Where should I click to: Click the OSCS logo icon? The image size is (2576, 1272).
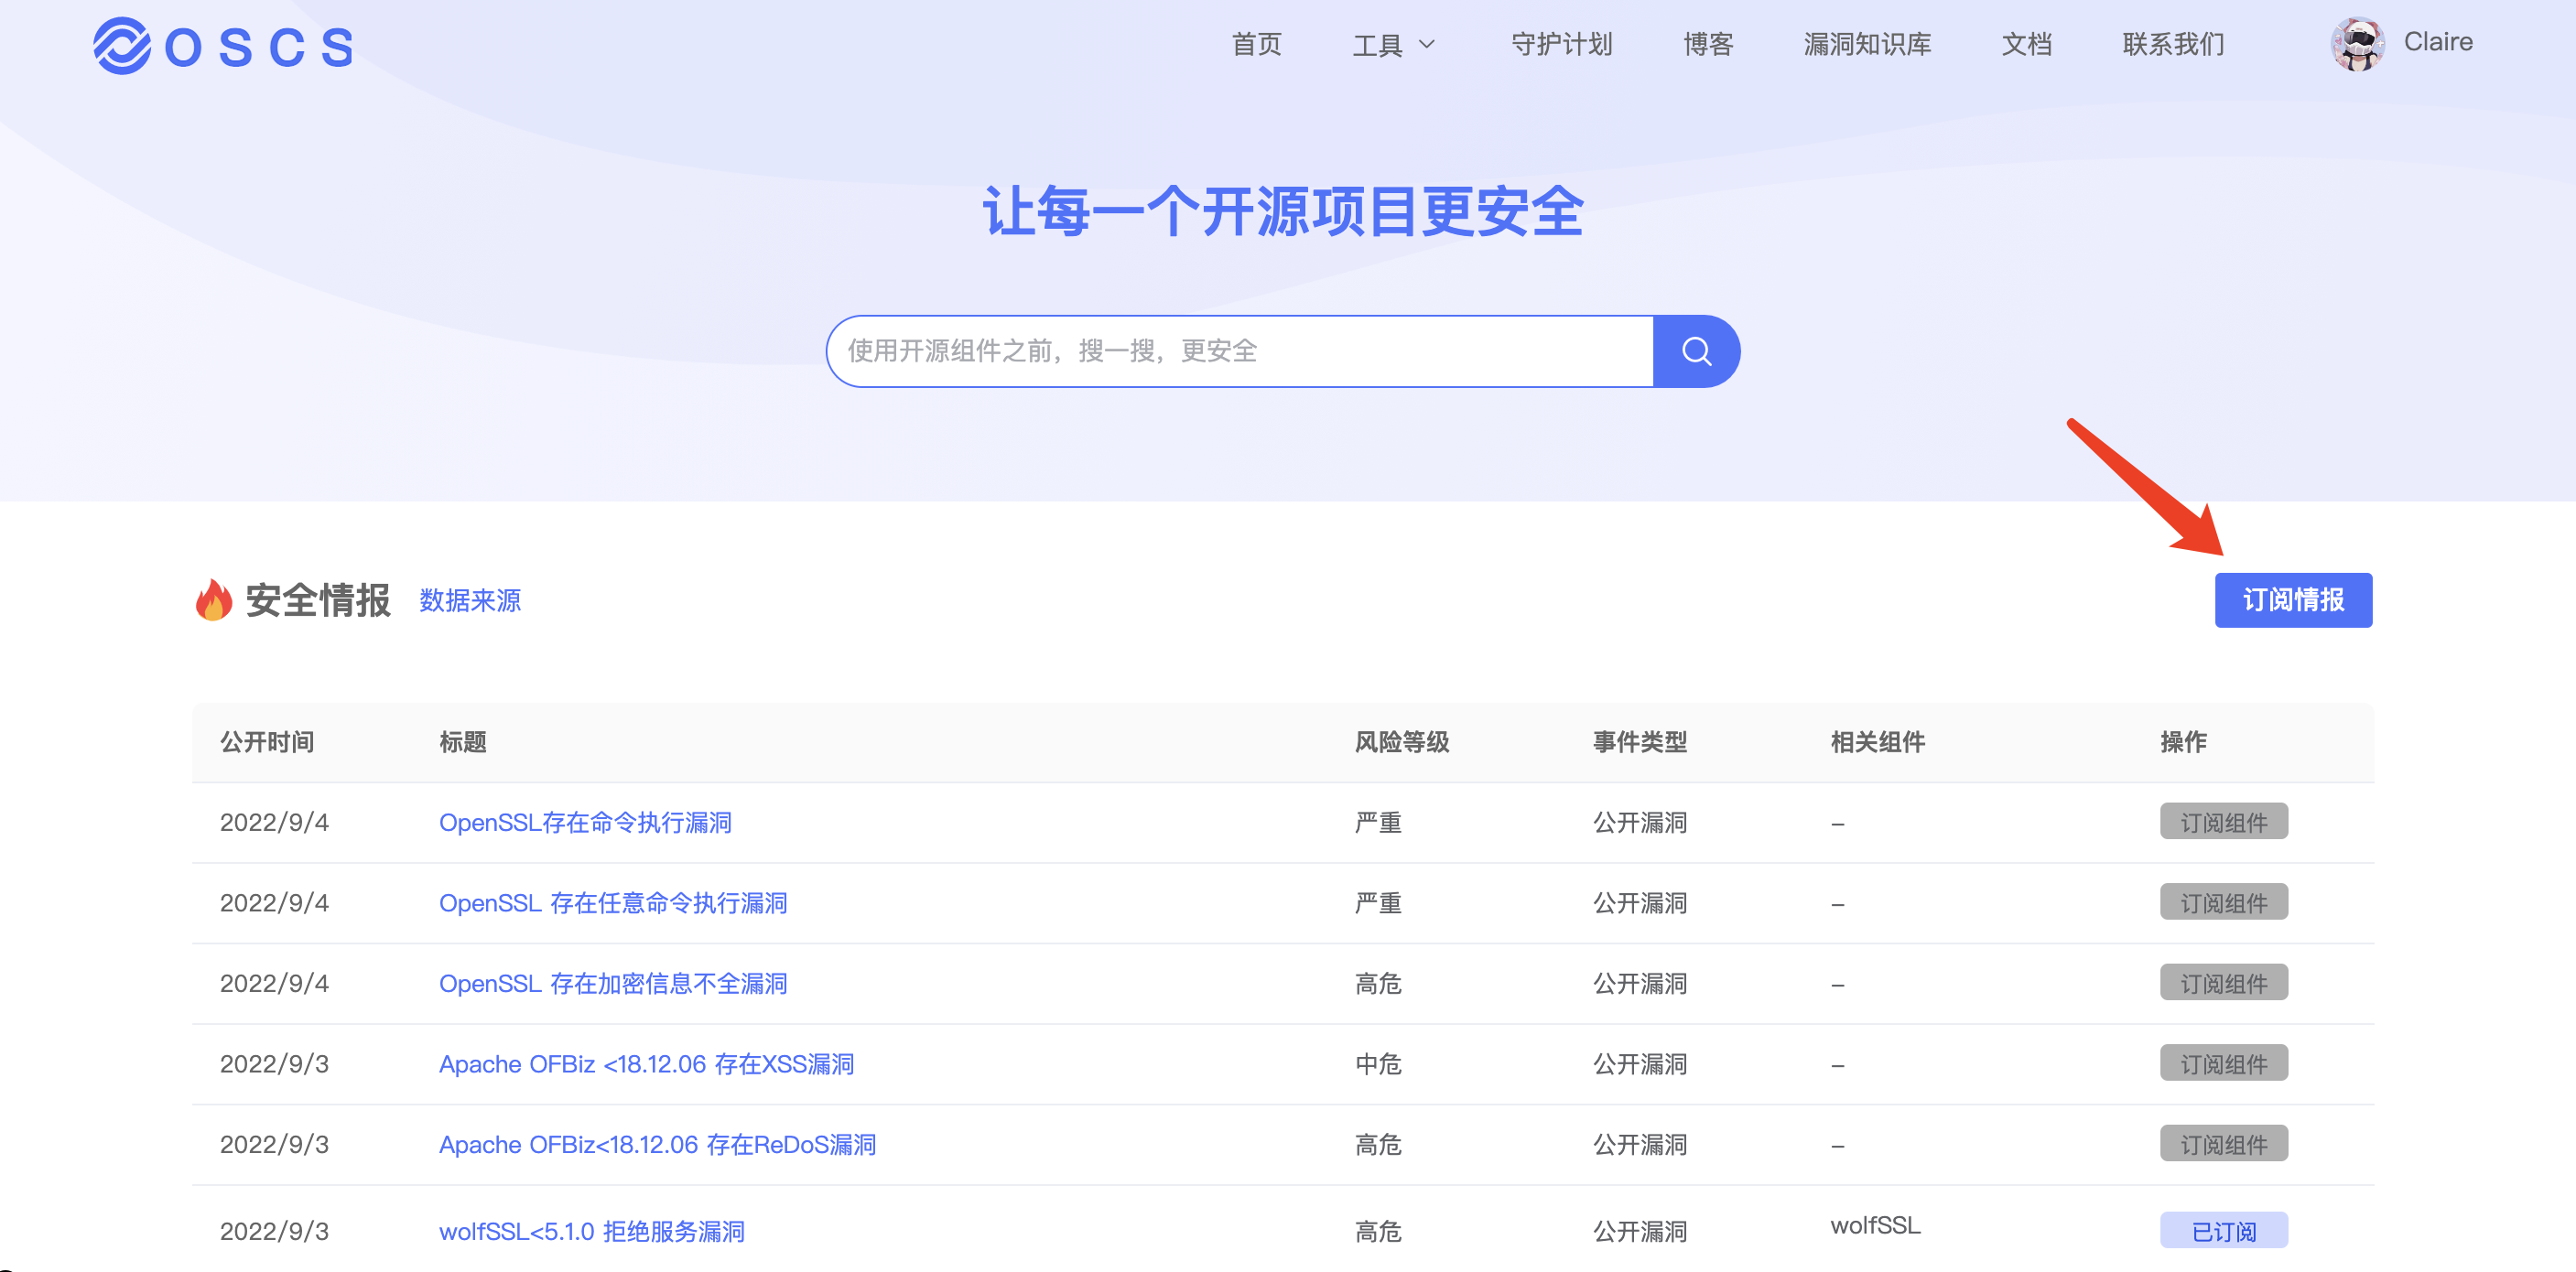pos(121,45)
